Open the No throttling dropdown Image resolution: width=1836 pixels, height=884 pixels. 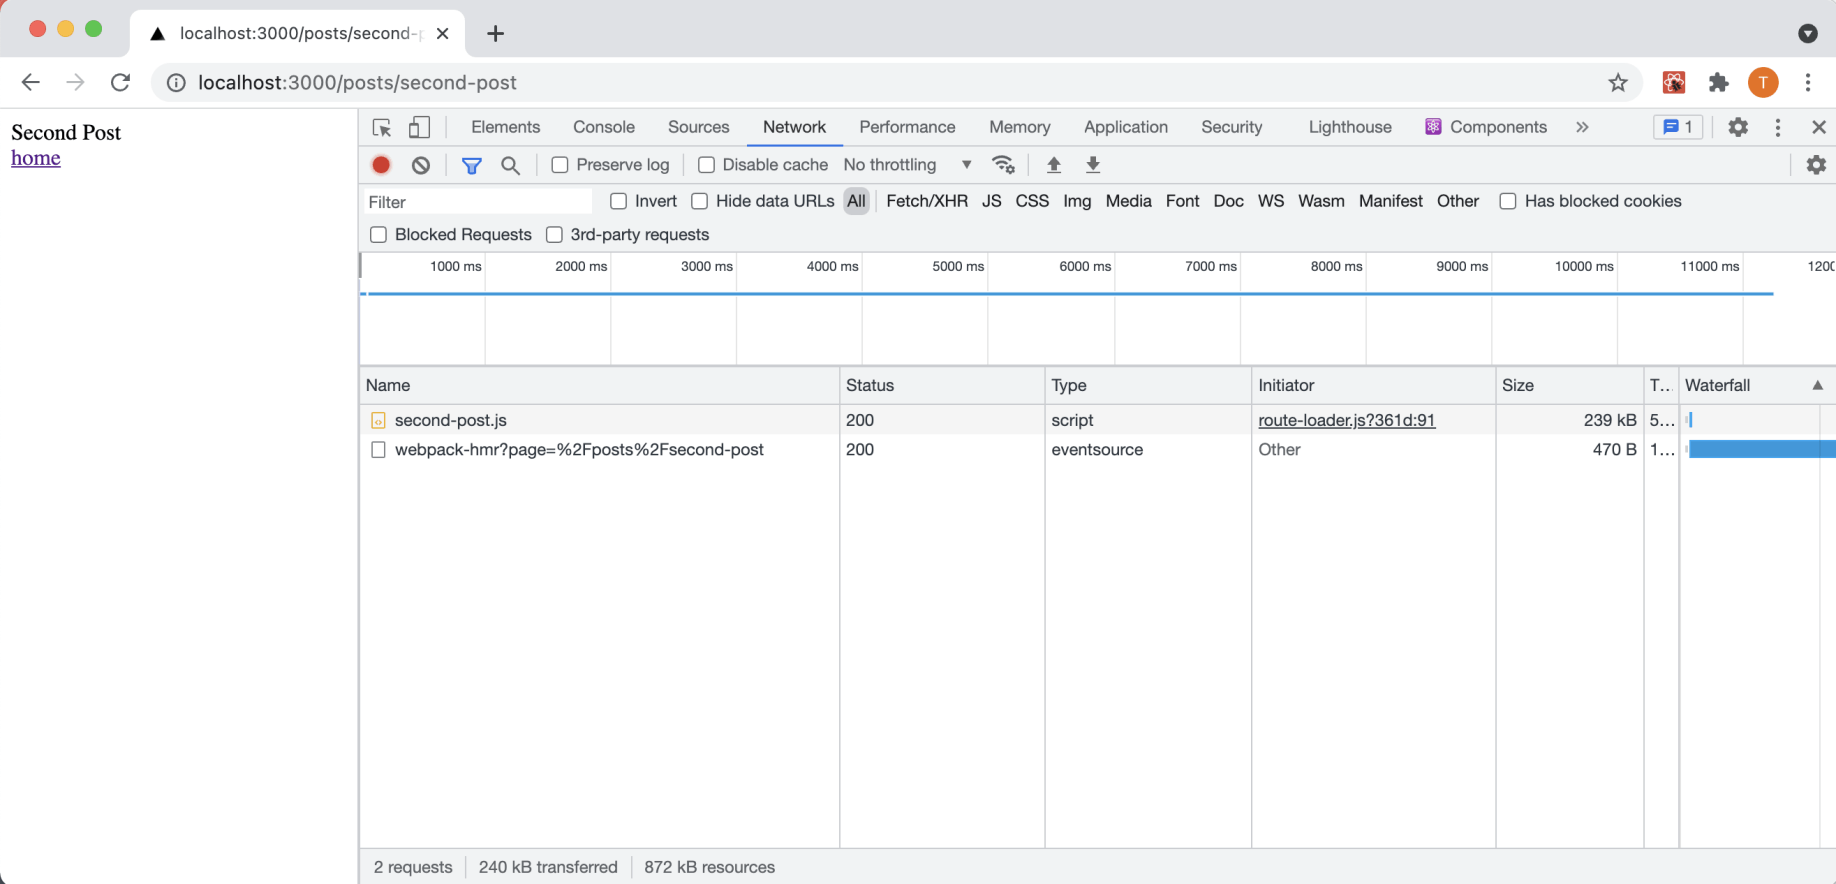907,165
